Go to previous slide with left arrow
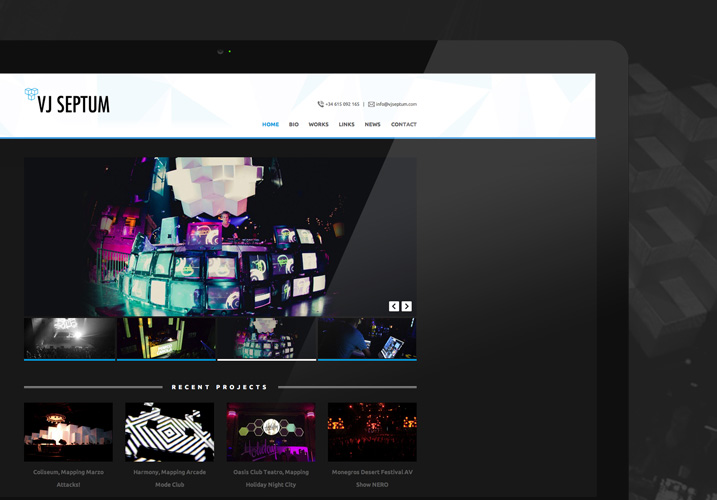This screenshot has width=717, height=500. pos(394,306)
